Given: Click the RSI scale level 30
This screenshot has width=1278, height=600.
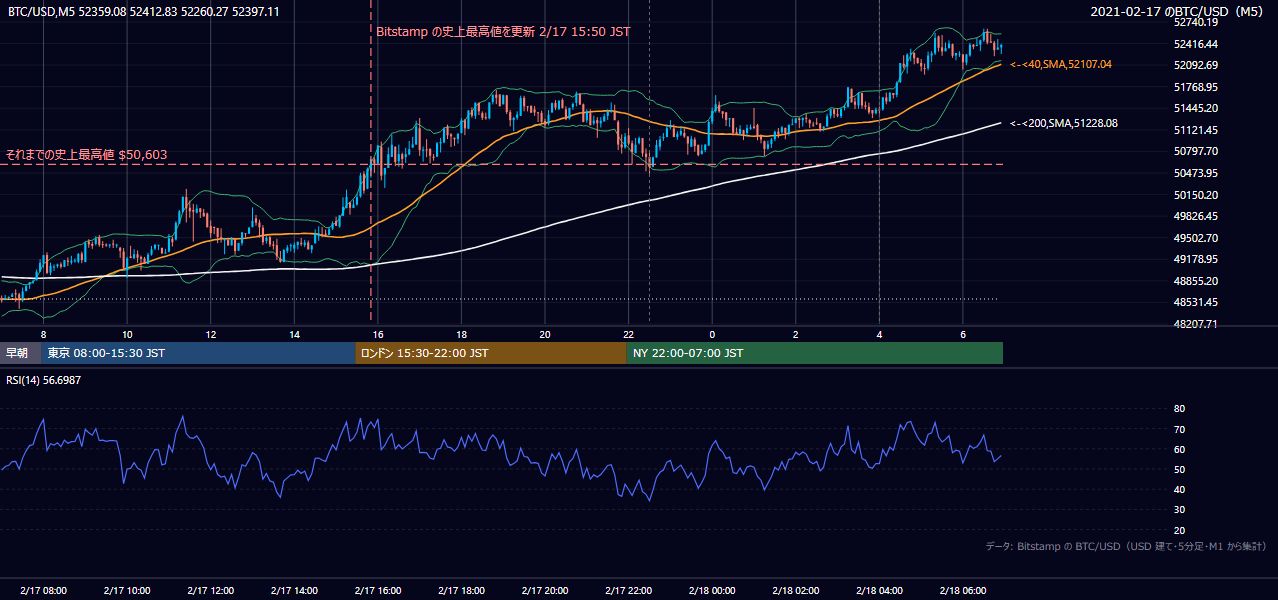Looking at the screenshot, I should tap(1179, 510).
